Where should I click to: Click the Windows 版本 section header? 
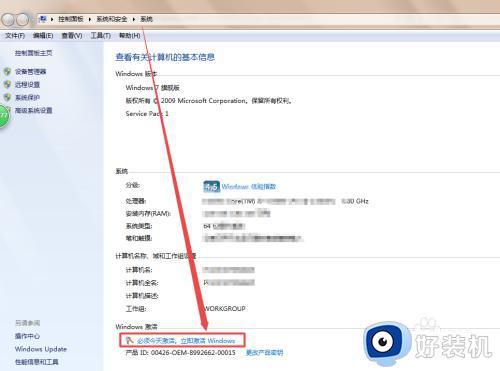click(136, 74)
